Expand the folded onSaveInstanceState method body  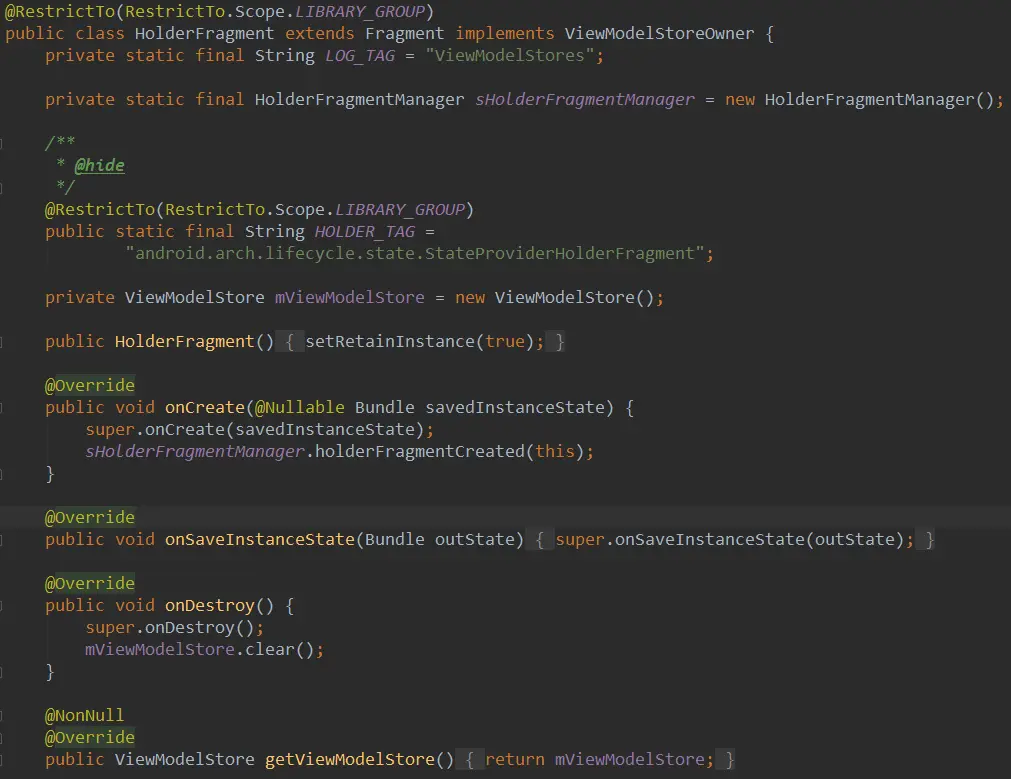(539, 539)
